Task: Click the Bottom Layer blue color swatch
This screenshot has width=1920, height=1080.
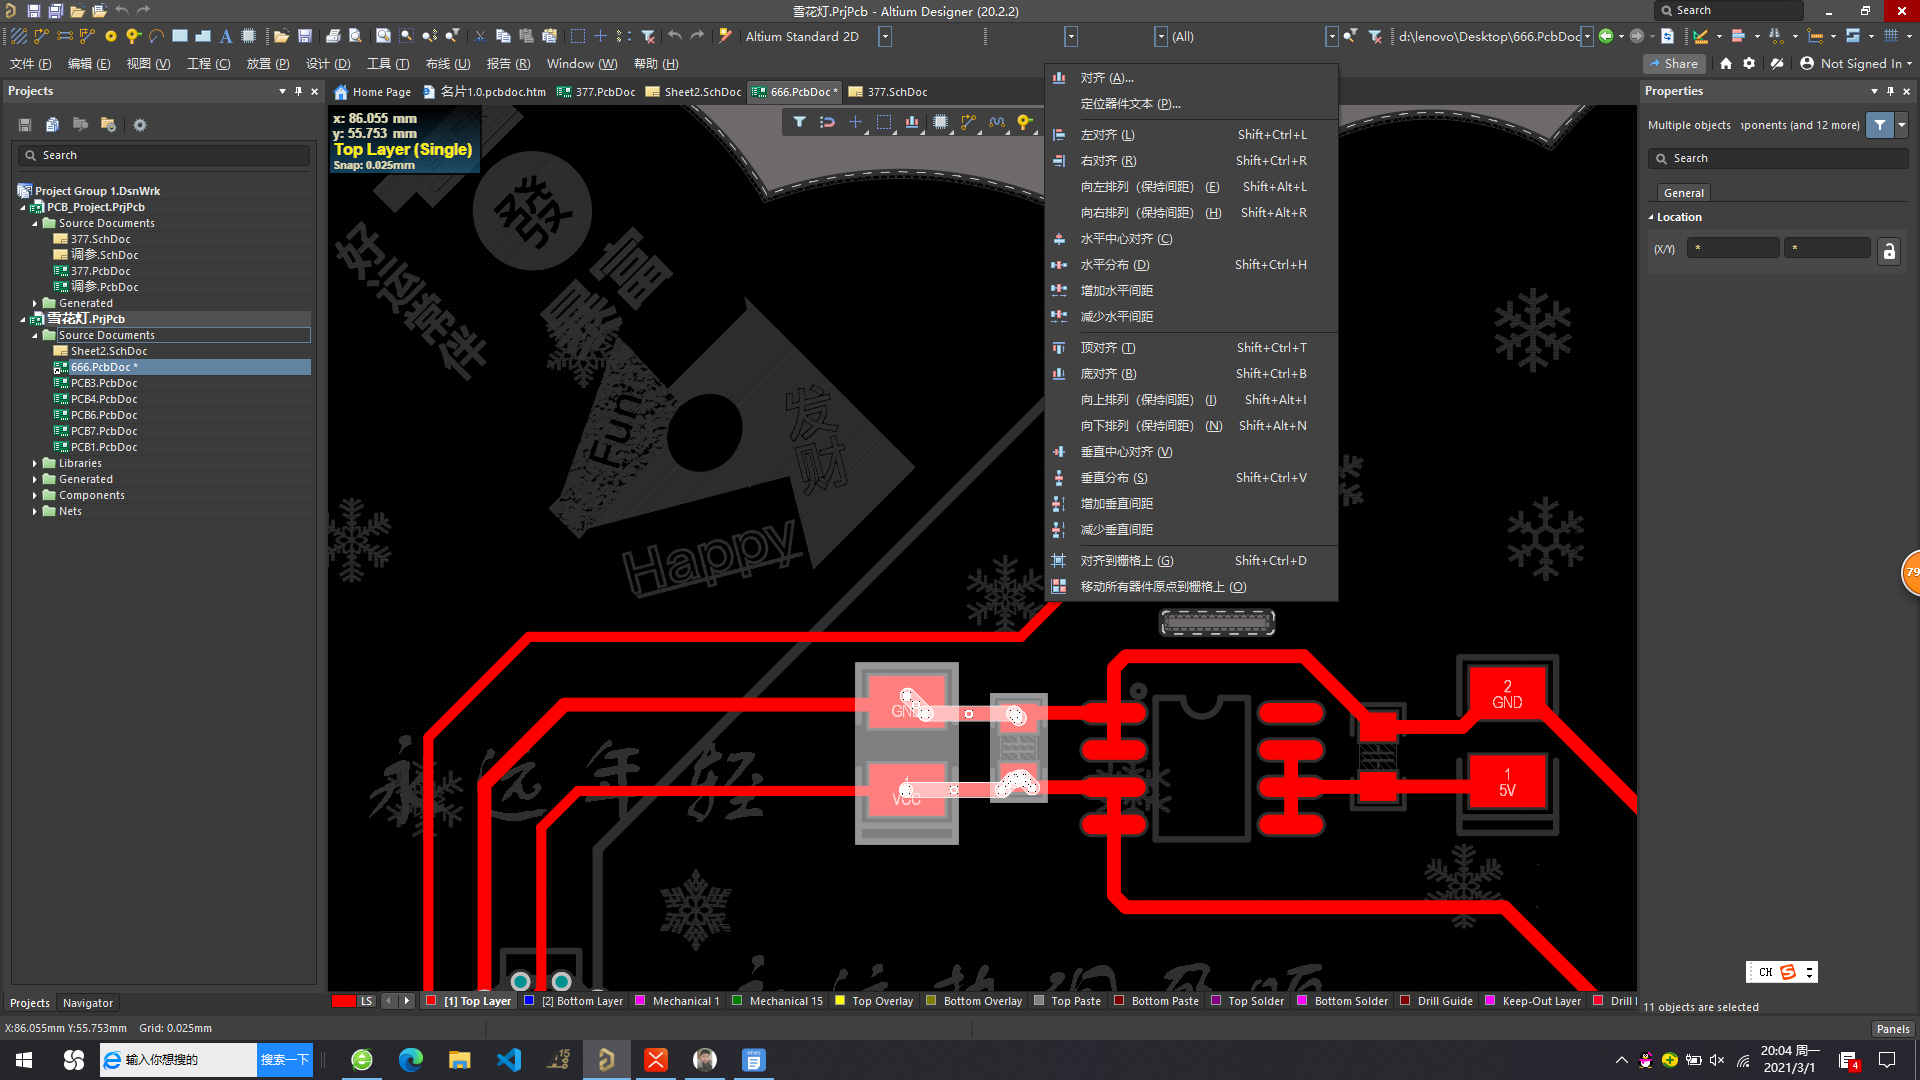Action: [530, 1001]
